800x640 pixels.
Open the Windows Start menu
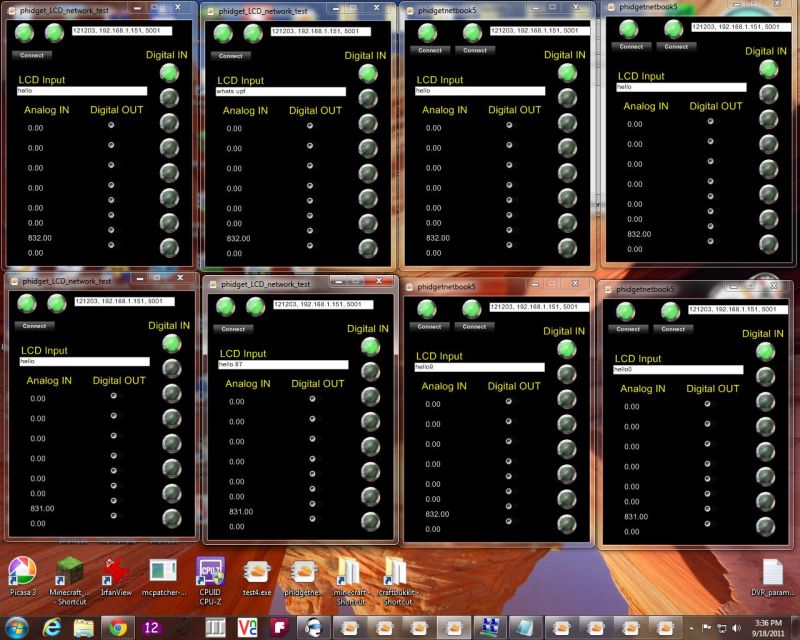[x=16, y=629]
